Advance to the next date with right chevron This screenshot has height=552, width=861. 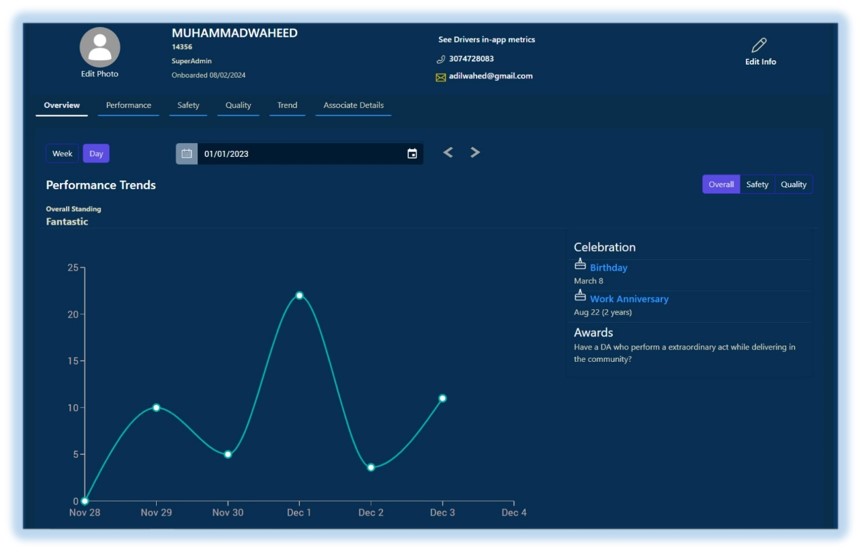point(475,153)
